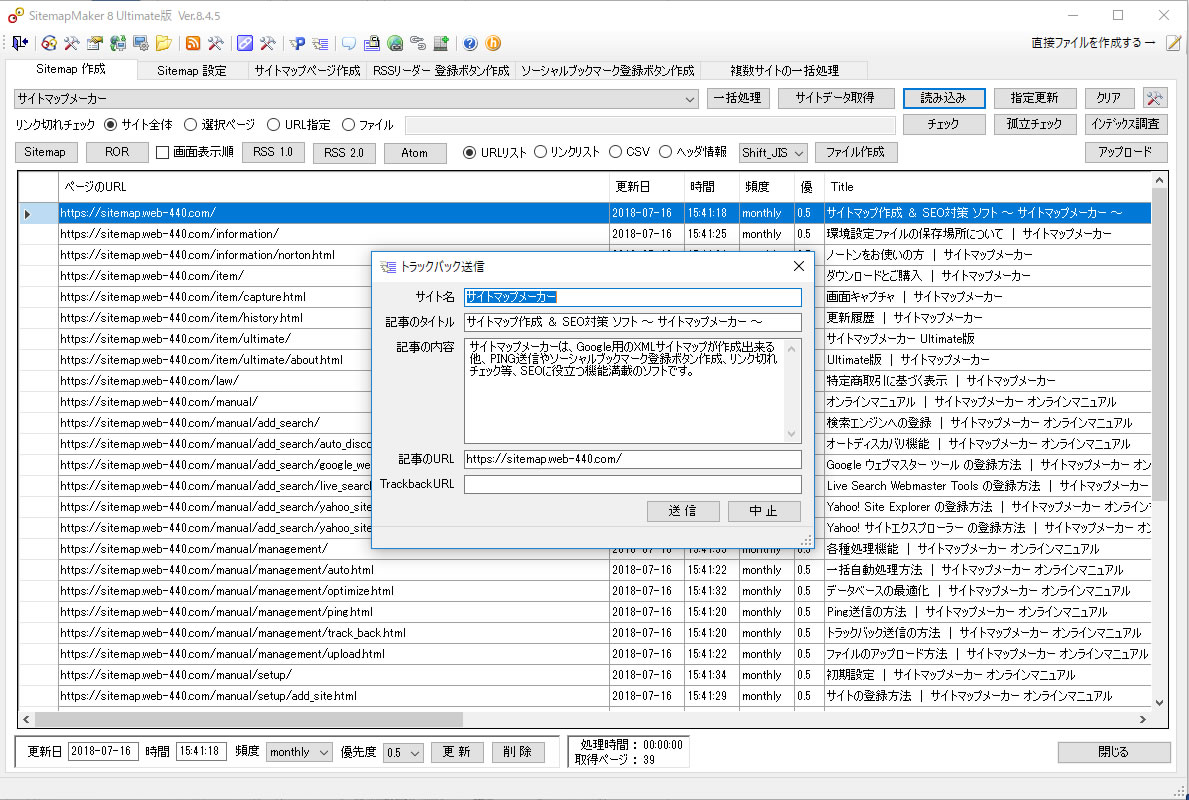Click the 削除 button

(518, 752)
